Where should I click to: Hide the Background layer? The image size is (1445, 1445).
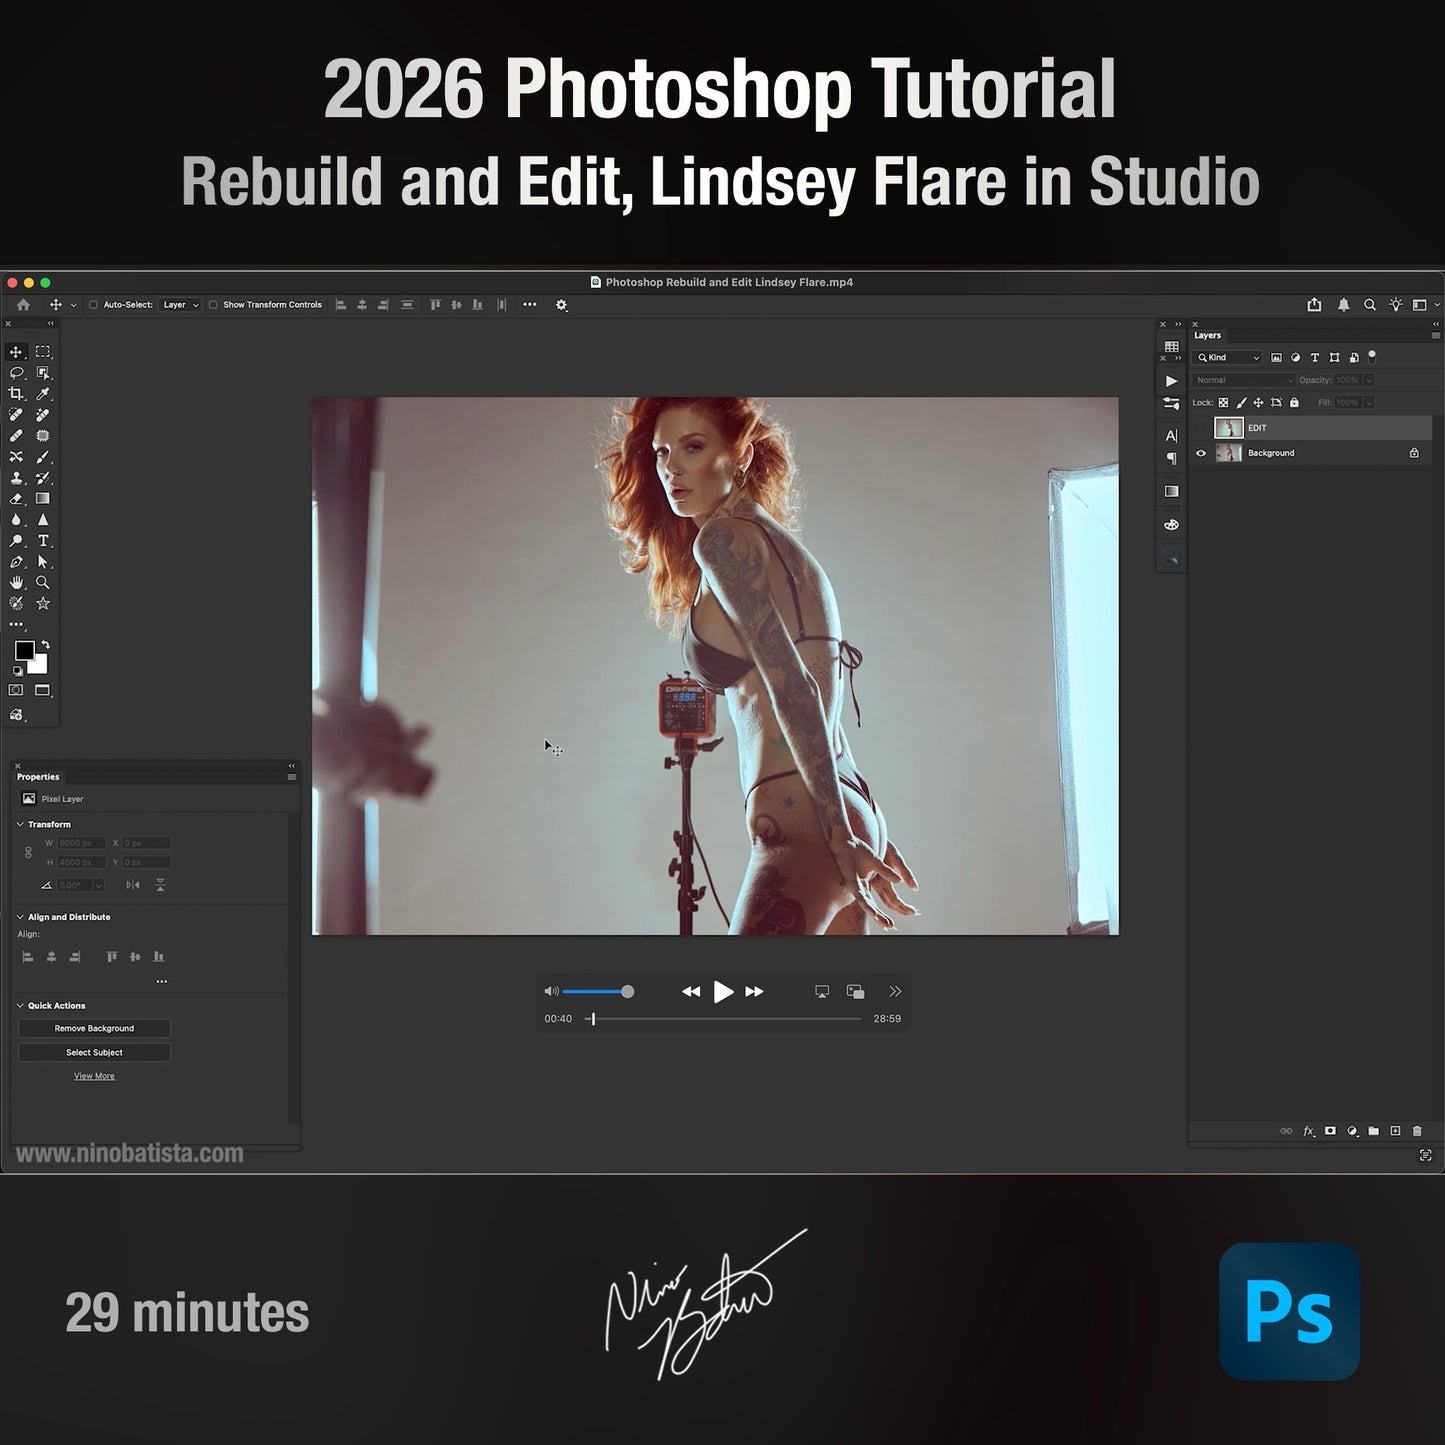pyautogui.click(x=1201, y=453)
